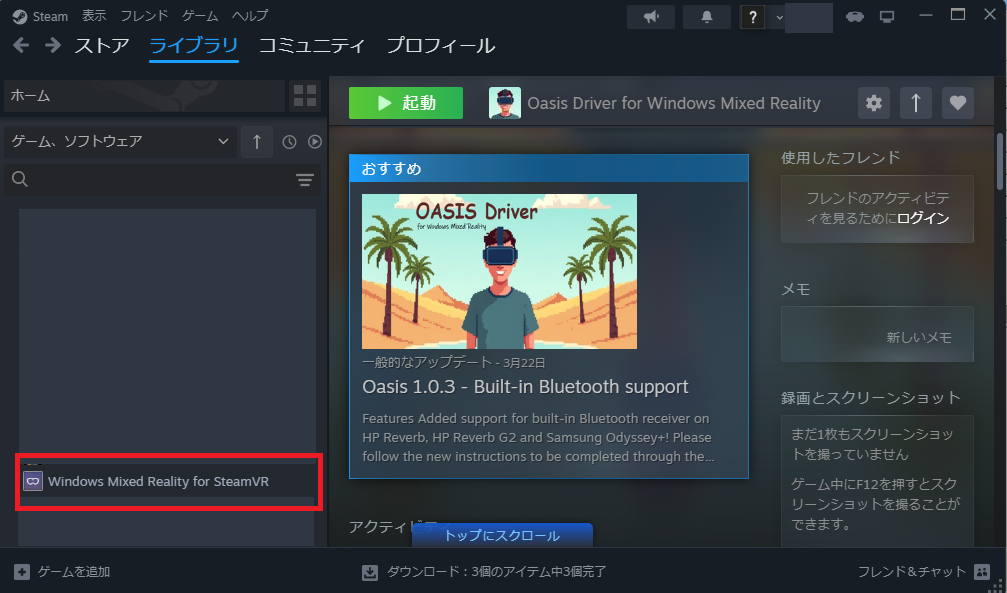The image size is (1007, 593).
Task: Toggle the recent activity clock filter
Action: (290, 142)
